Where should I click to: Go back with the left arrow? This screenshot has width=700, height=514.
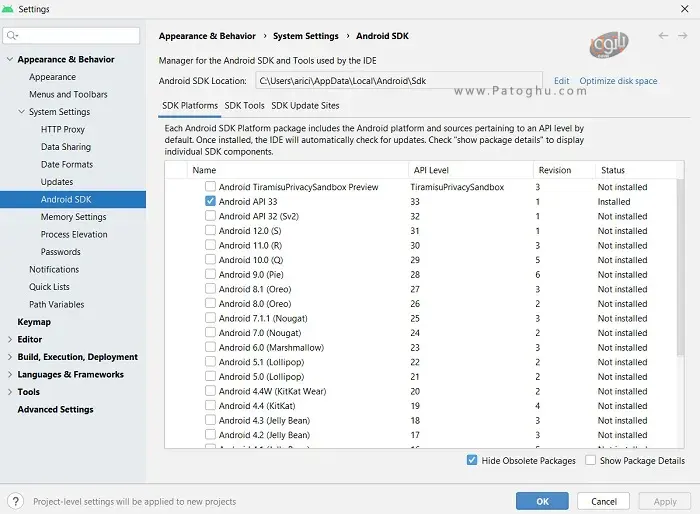[x=663, y=36]
